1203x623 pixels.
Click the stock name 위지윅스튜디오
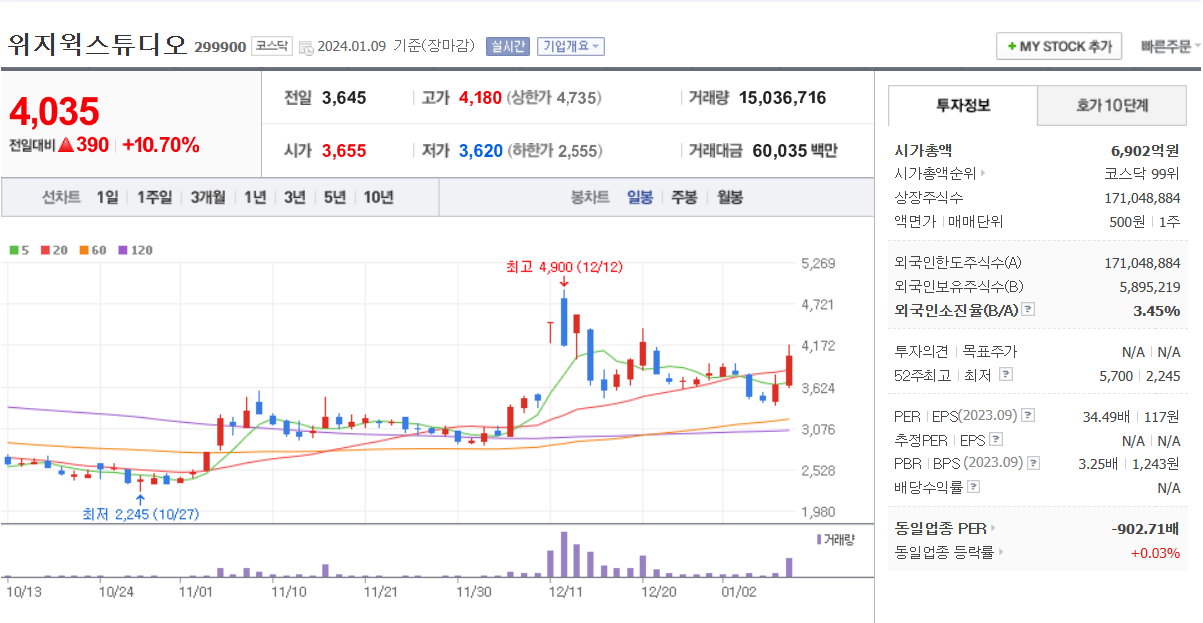(x=97, y=44)
